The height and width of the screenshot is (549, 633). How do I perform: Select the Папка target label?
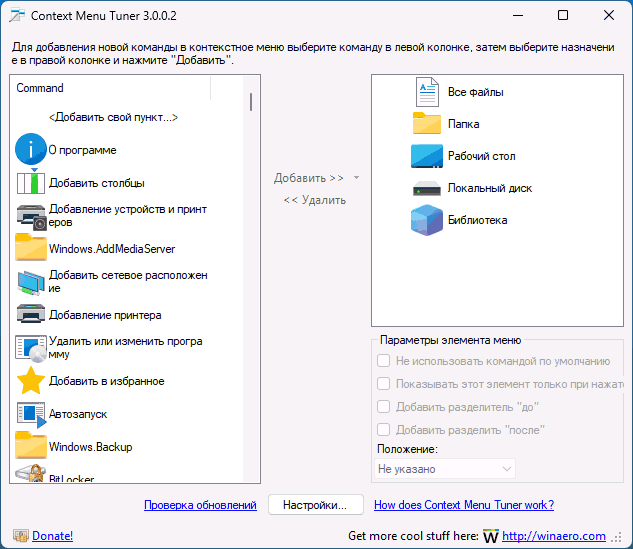click(463, 124)
